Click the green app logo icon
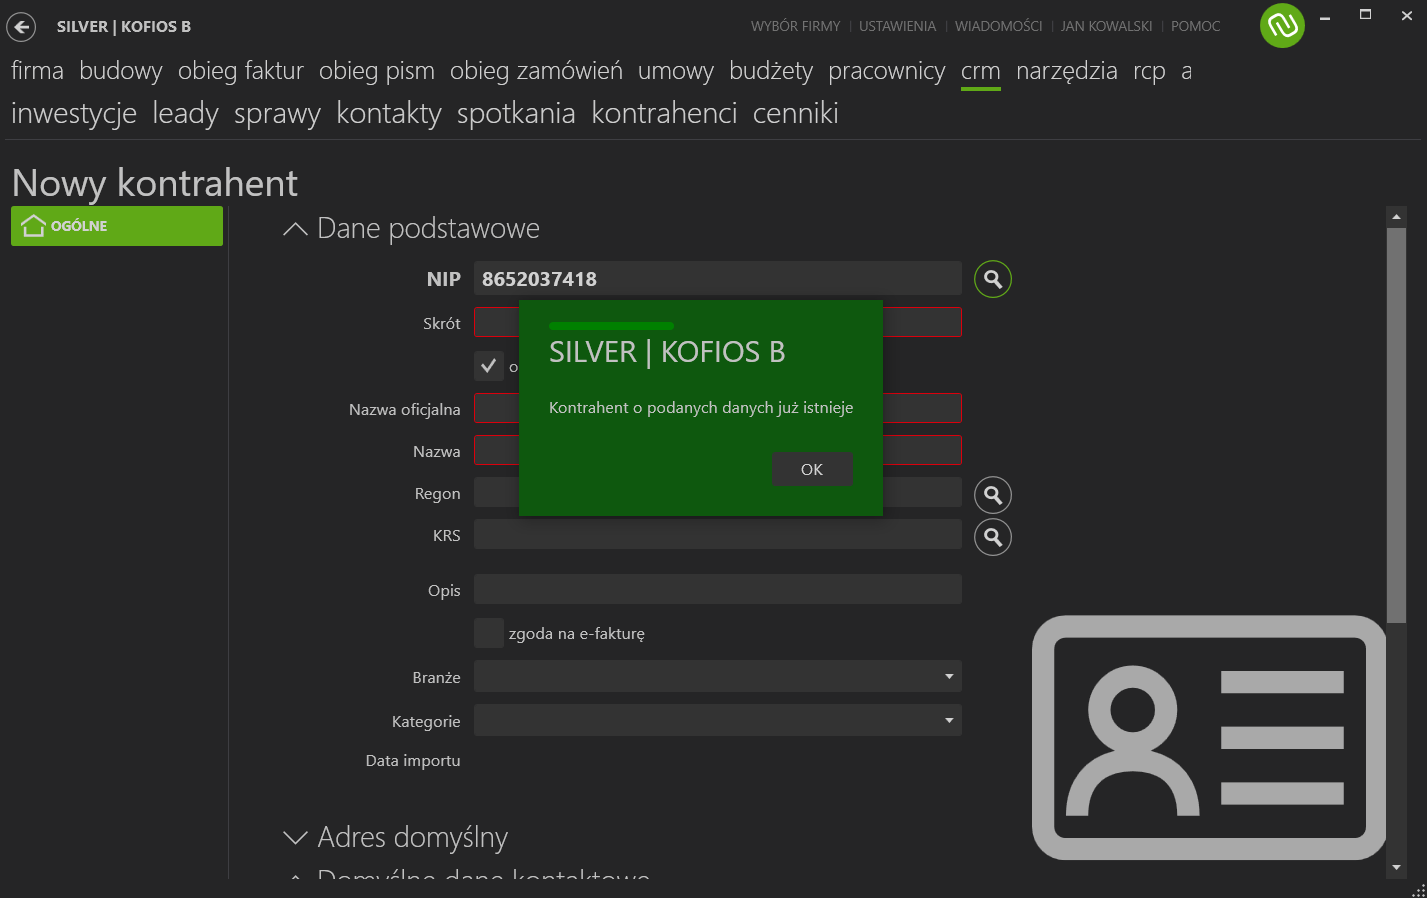Viewport: 1427px width, 898px height. [1282, 26]
